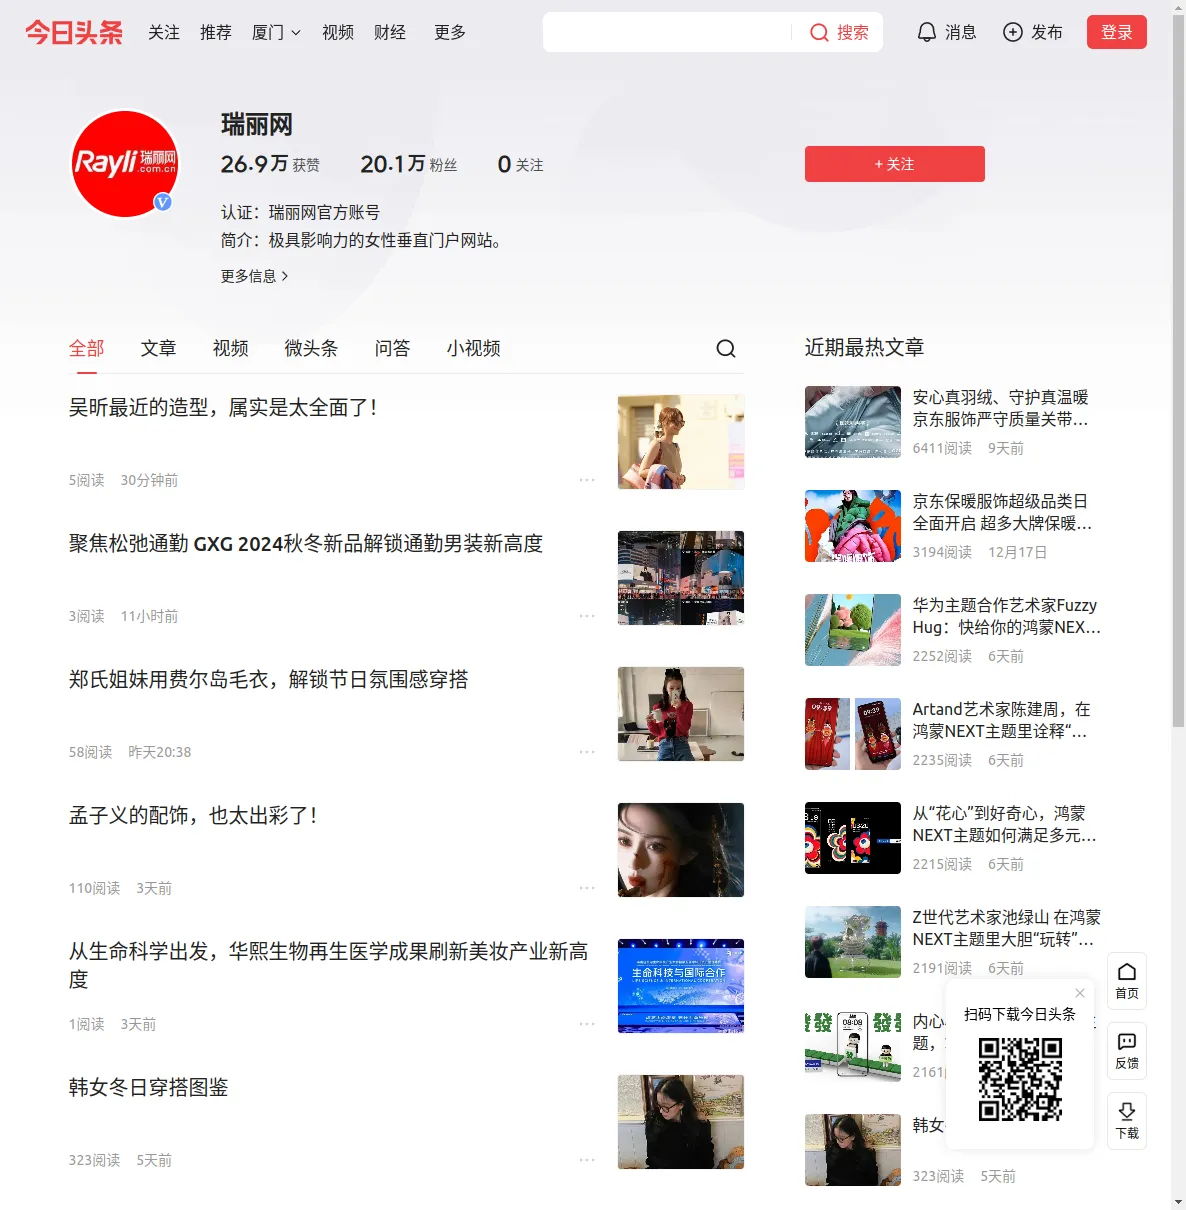Click the 20.1万 粉丝 followers count
This screenshot has width=1186, height=1210.
(409, 164)
